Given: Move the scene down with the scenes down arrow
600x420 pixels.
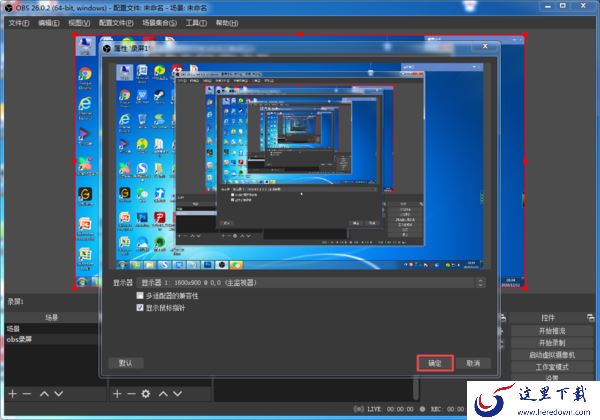Looking at the screenshot, I should click(x=58, y=394).
